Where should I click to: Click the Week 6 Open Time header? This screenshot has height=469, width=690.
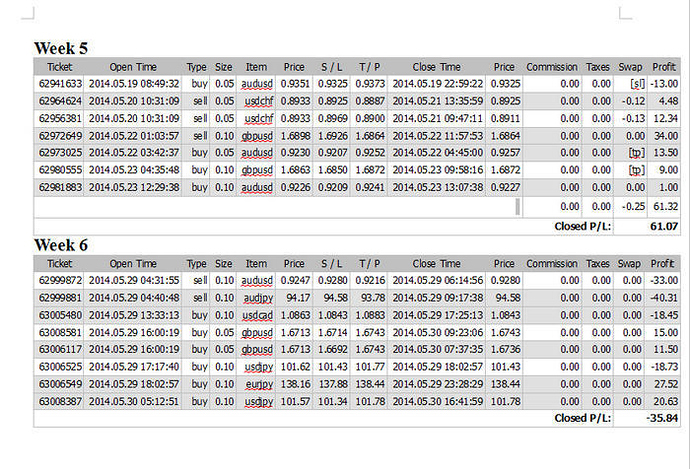click(133, 264)
